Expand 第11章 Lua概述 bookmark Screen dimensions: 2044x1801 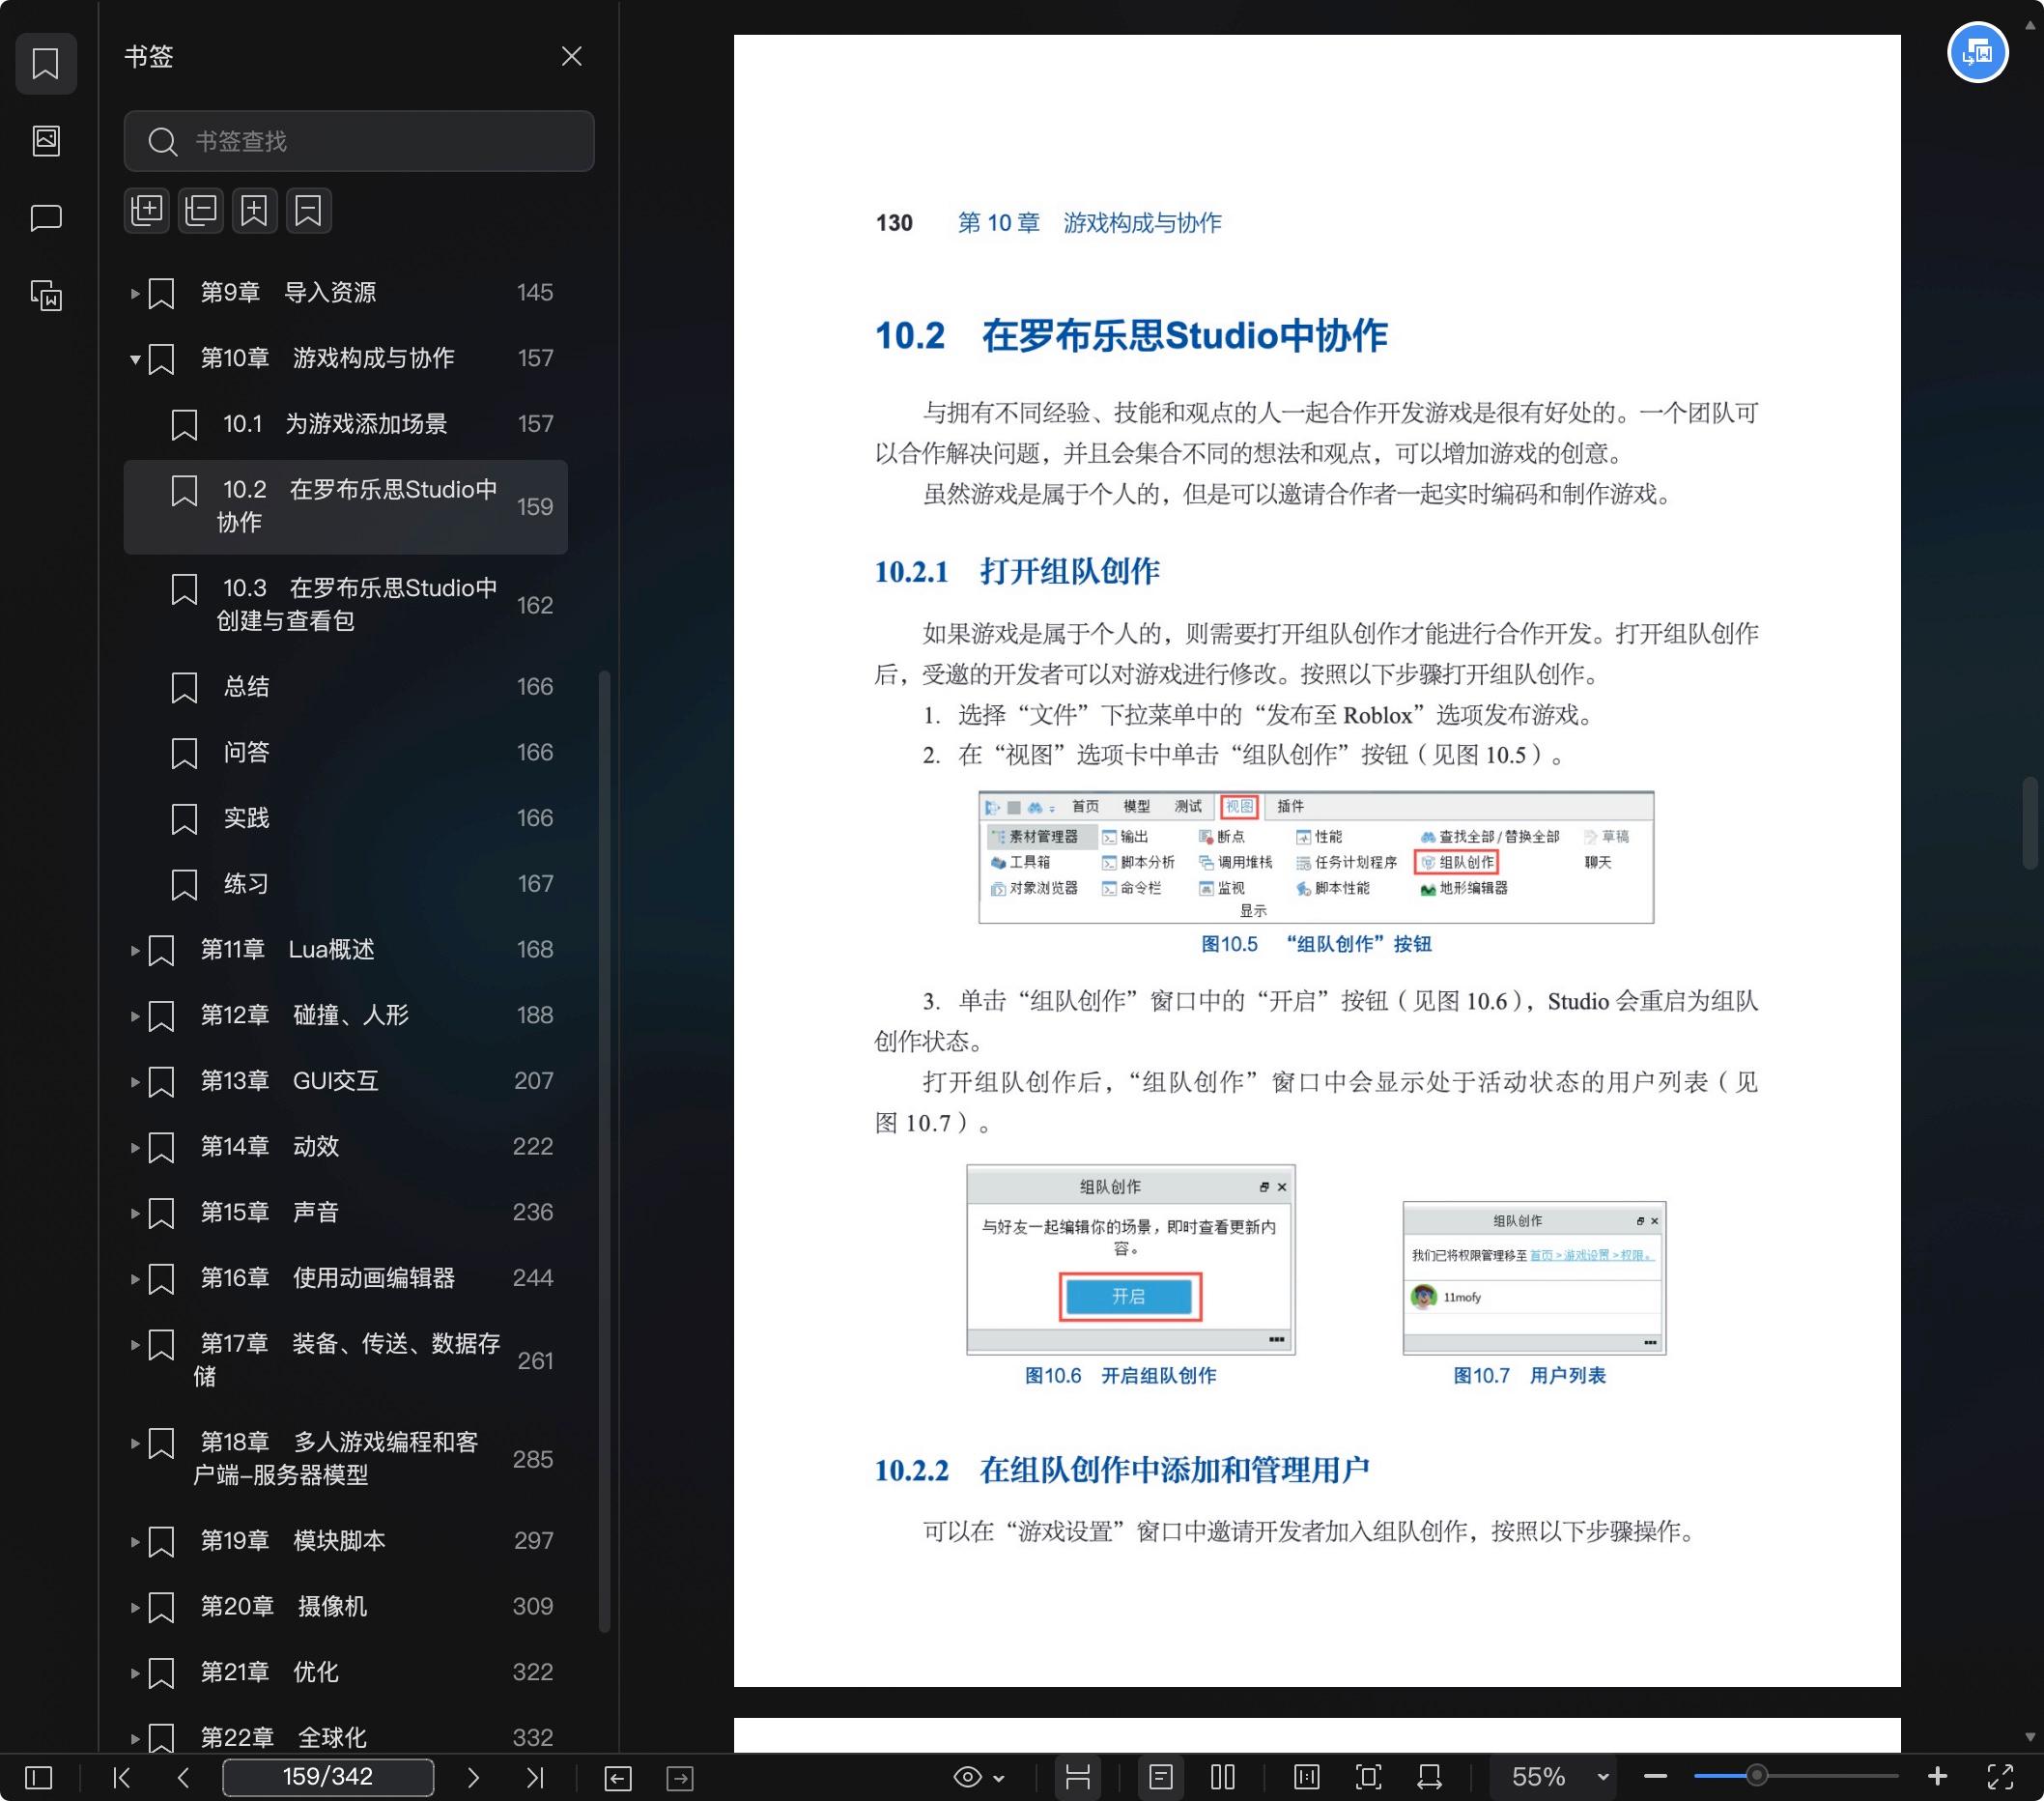(134, 950)
